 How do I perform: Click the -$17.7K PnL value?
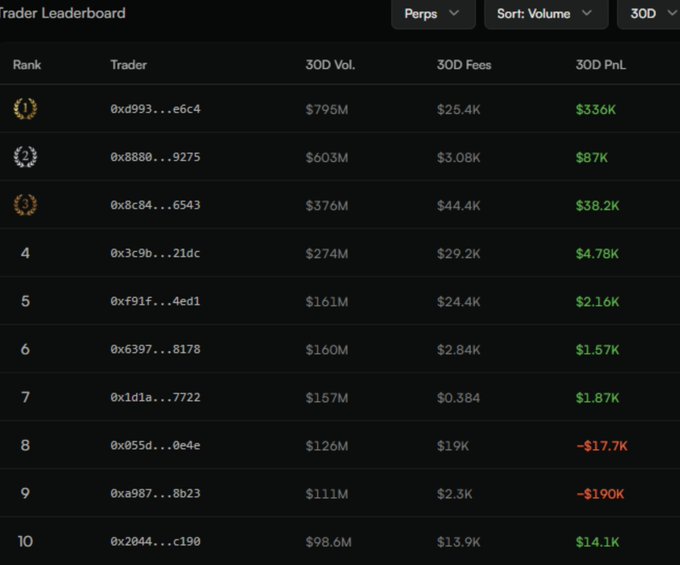[x=602, y=447]
